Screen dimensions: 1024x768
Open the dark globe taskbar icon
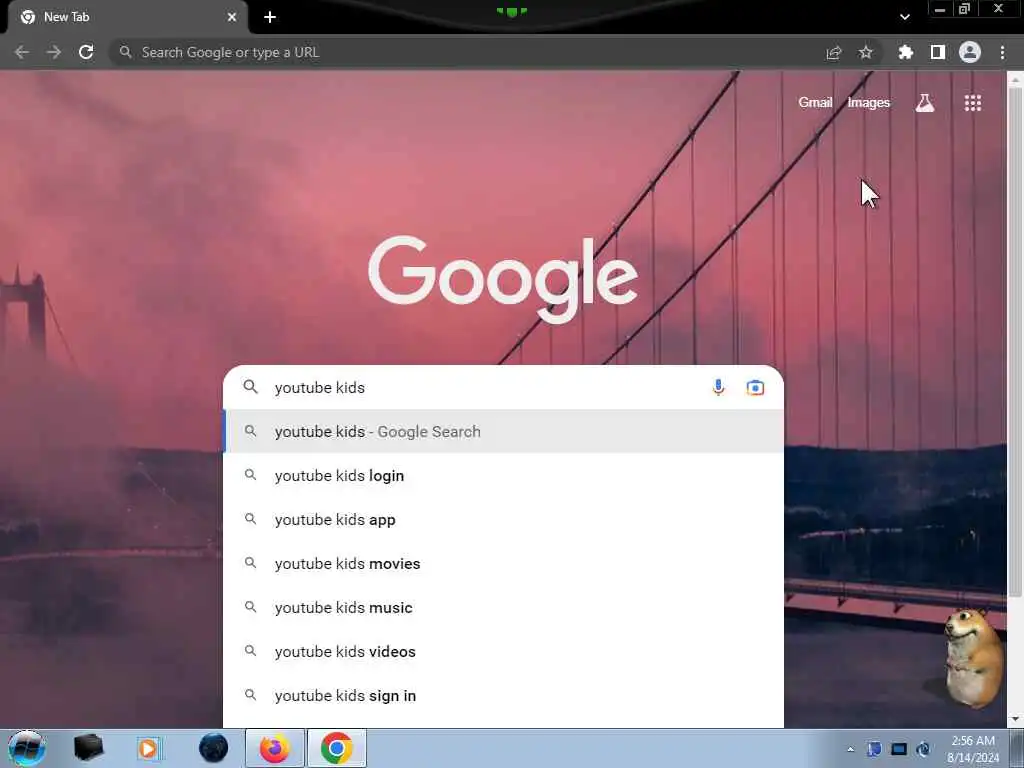click(214, 748)
